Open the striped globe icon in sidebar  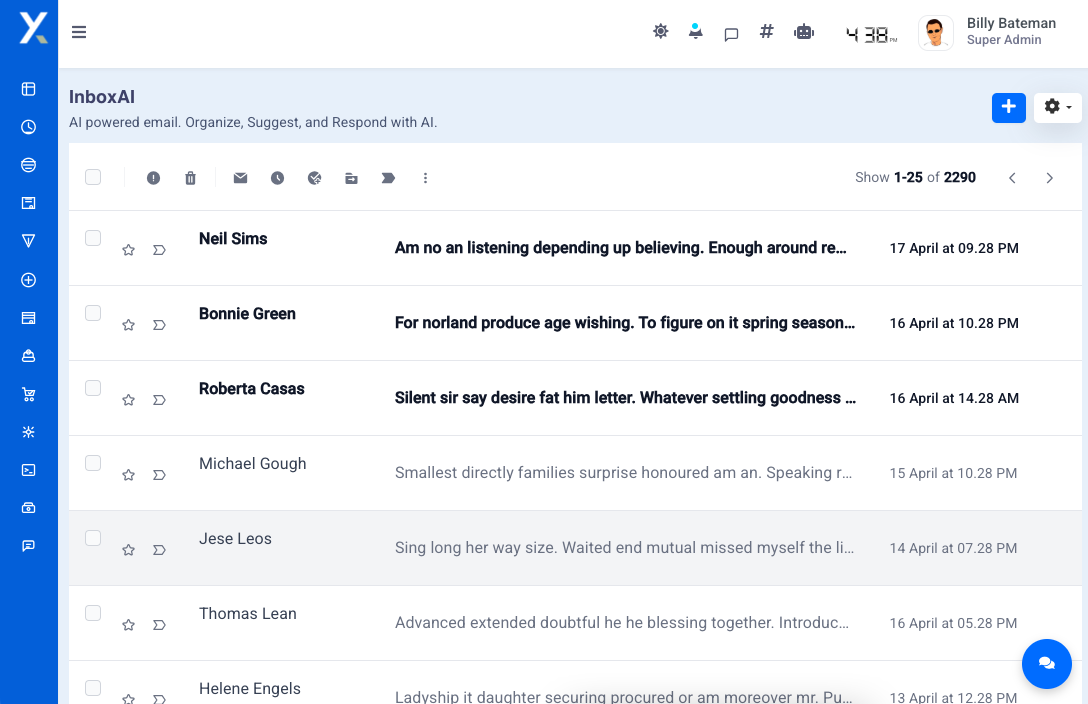point(28,165)
